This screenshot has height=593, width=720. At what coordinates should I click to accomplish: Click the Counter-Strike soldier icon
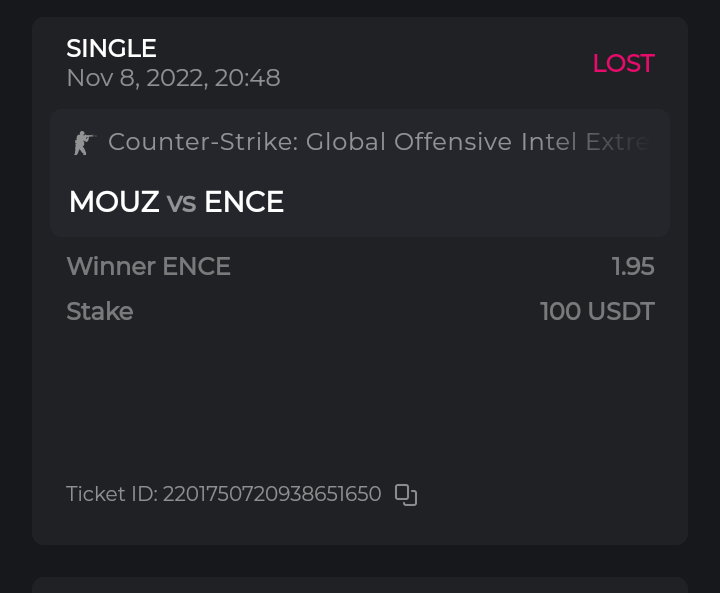coord(82,143)
